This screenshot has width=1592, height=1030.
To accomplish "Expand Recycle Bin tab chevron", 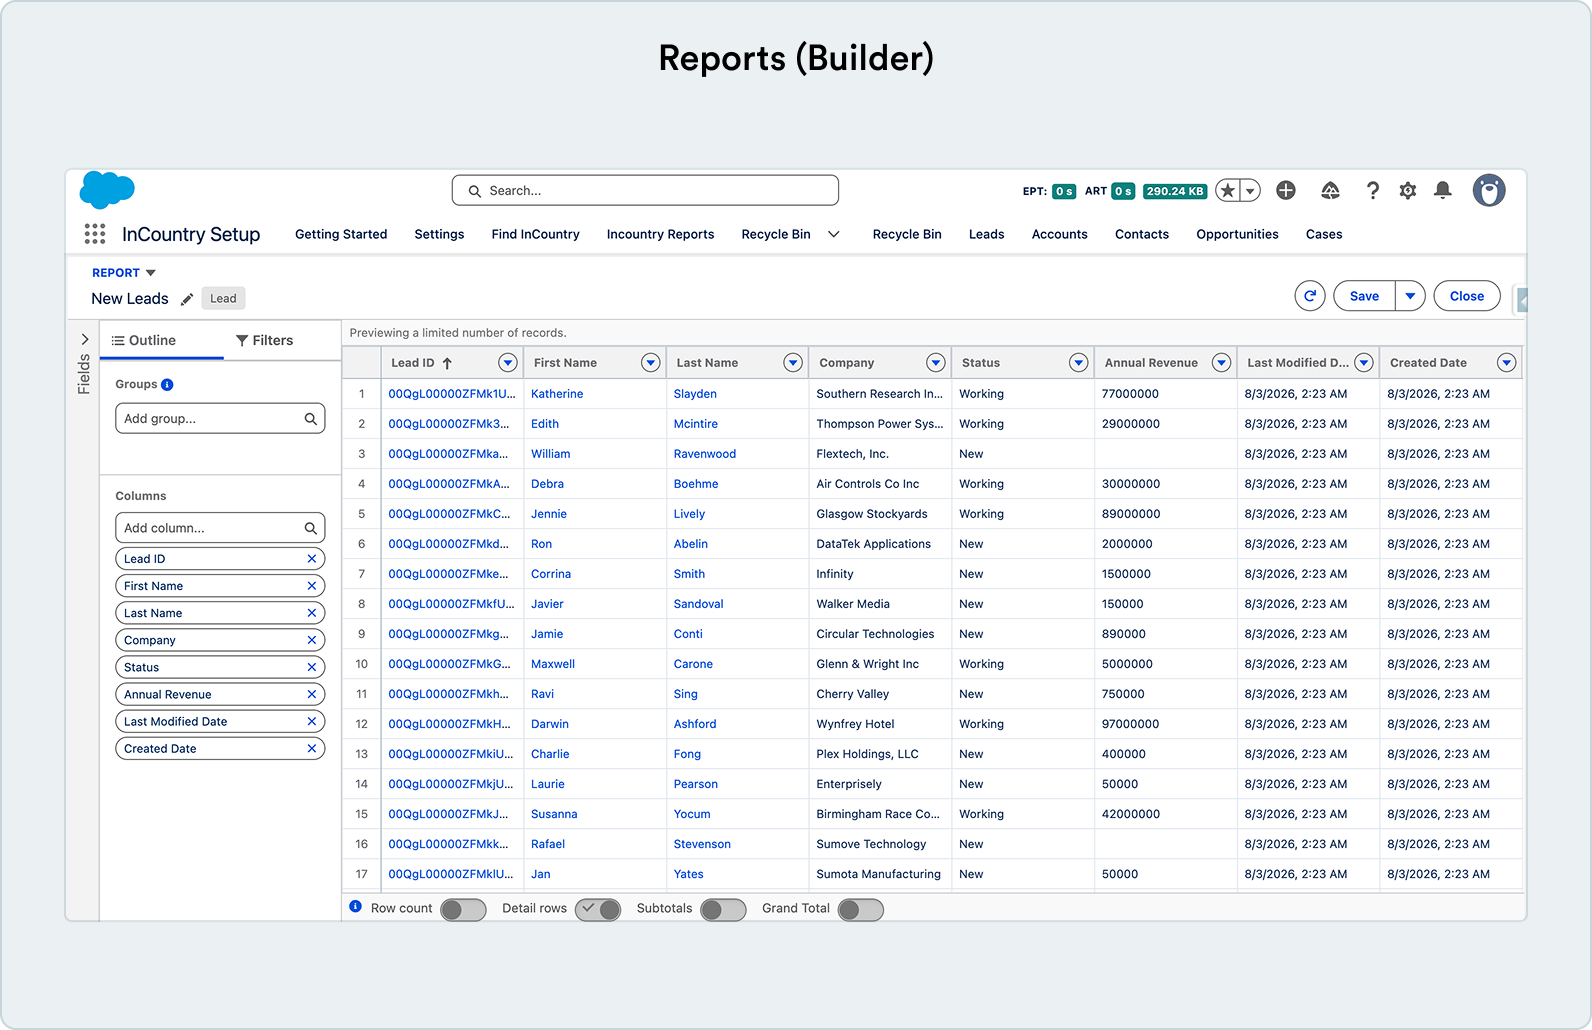I will 834,234.
